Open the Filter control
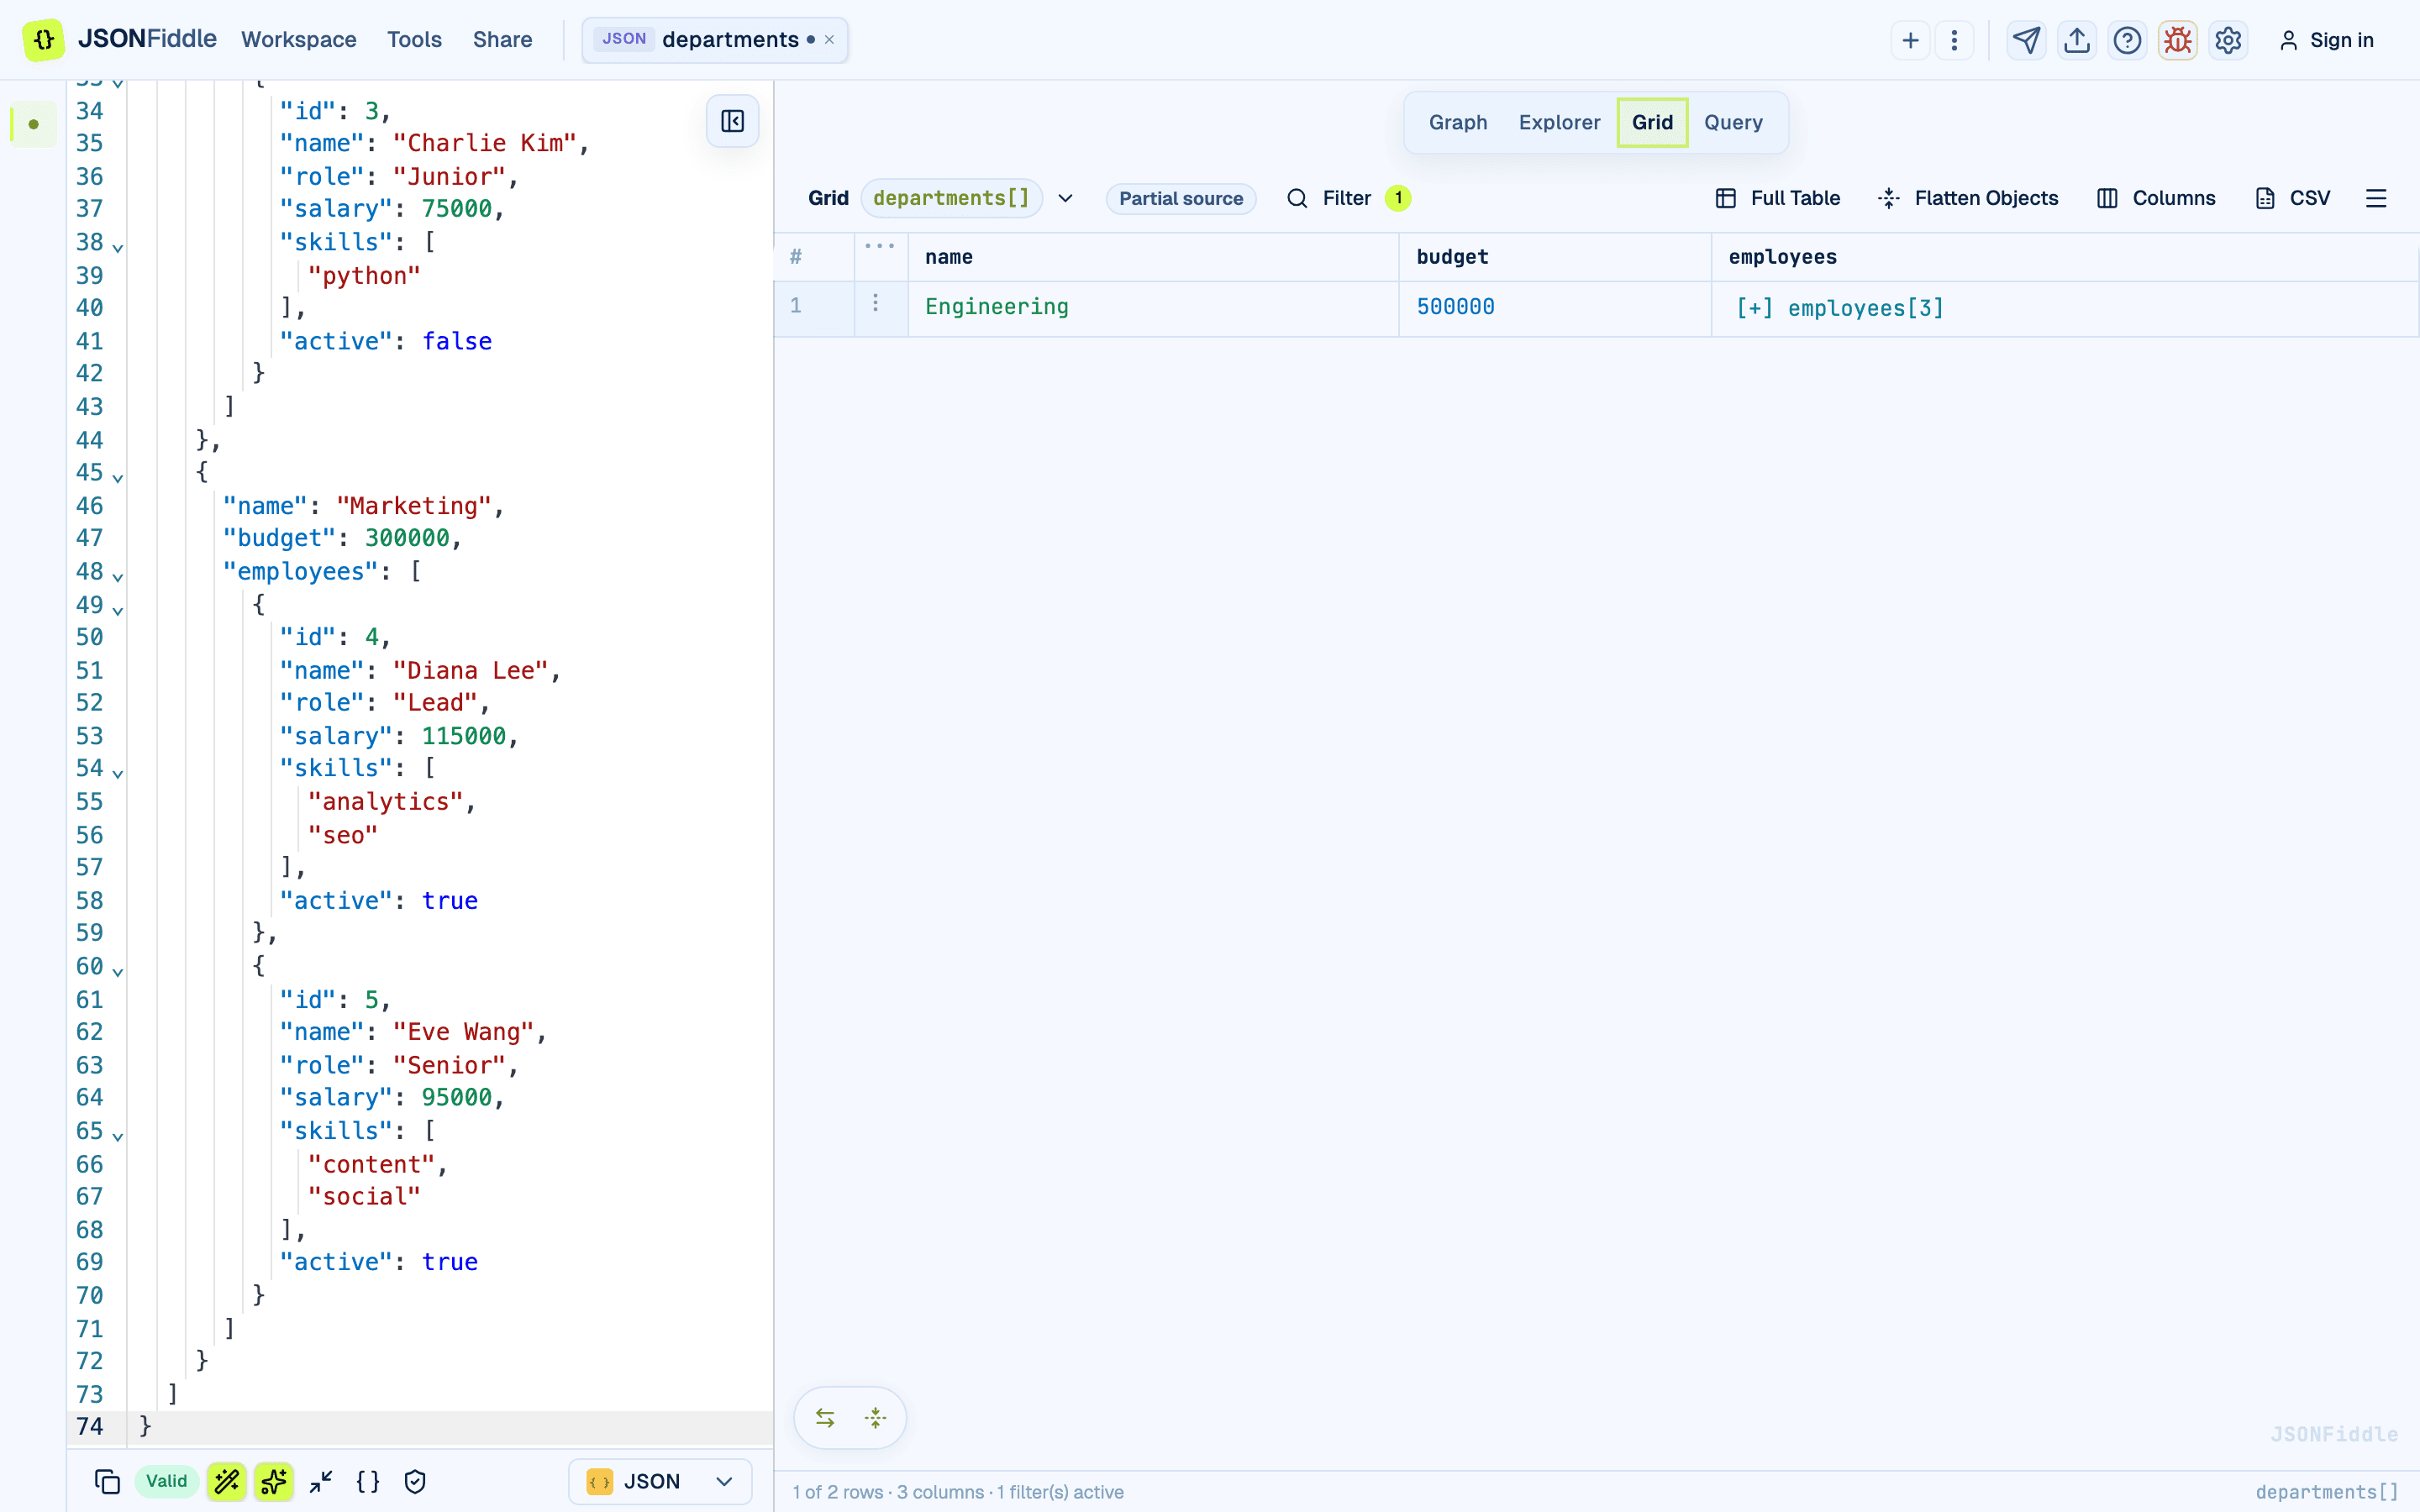 tap(1348, 198)
